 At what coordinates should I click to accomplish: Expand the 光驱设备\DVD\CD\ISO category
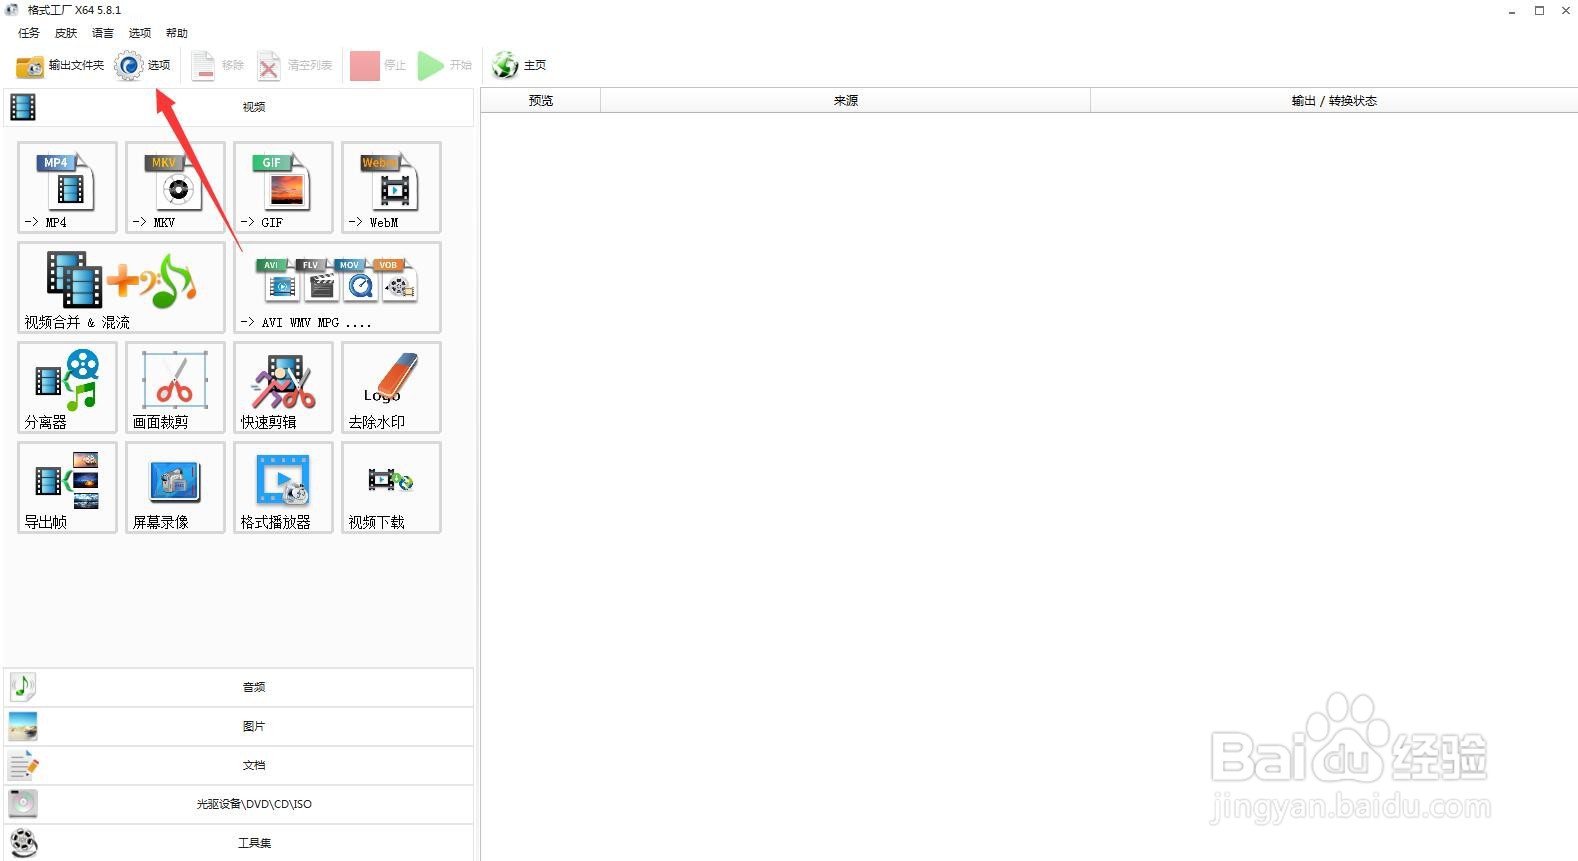click(238, 804)
